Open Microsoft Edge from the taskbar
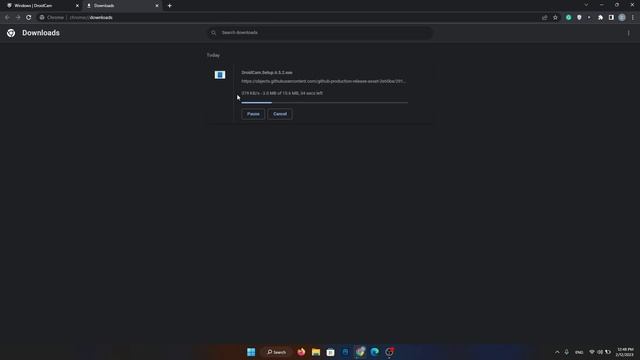This screenshot has width=640, height=360. click(375, 352)
